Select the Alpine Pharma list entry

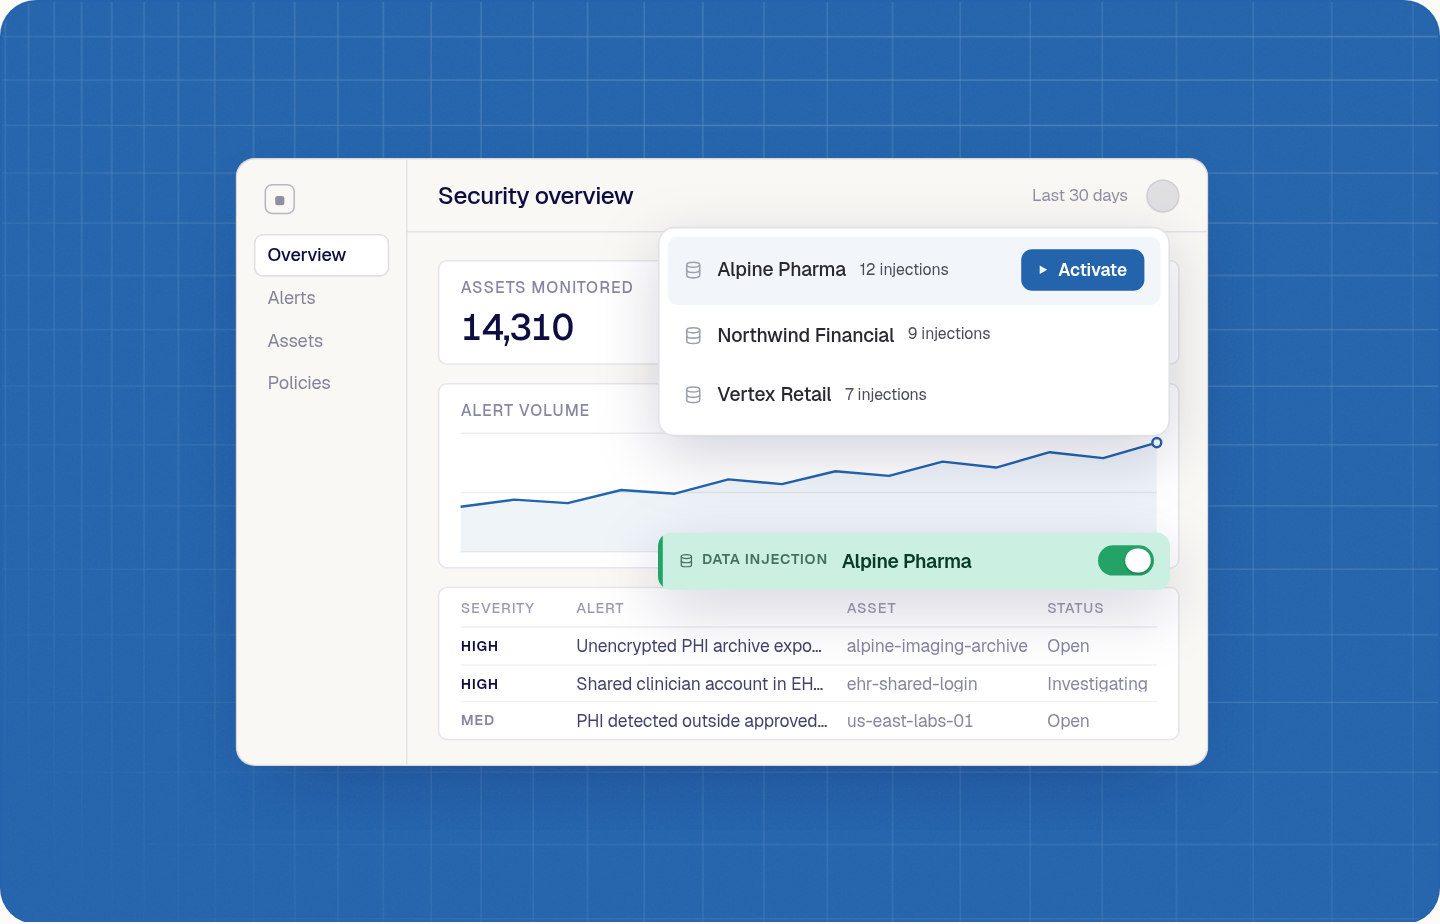point(914,270)
